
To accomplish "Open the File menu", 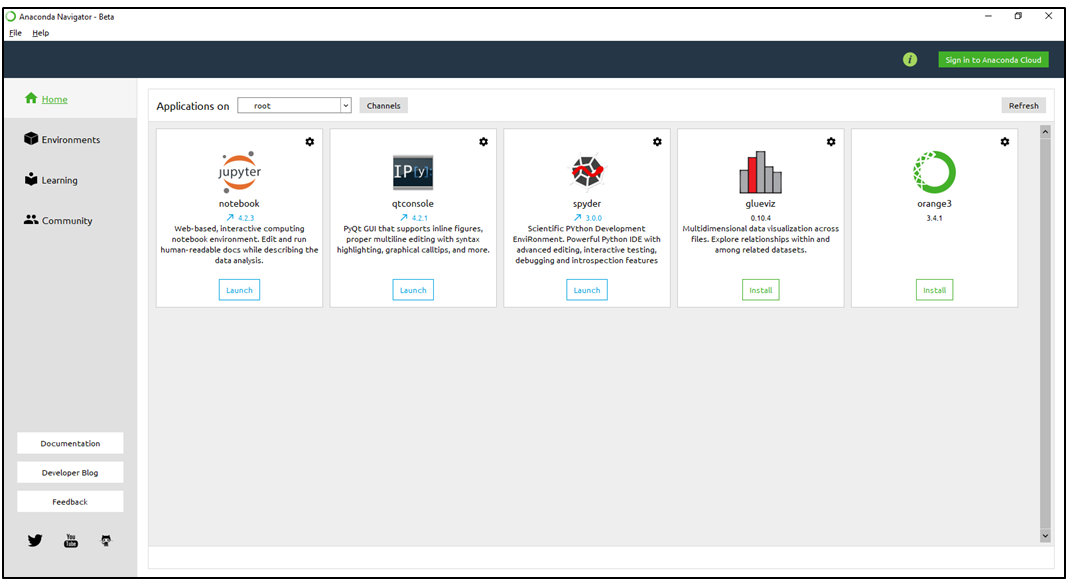I will 15,33.
